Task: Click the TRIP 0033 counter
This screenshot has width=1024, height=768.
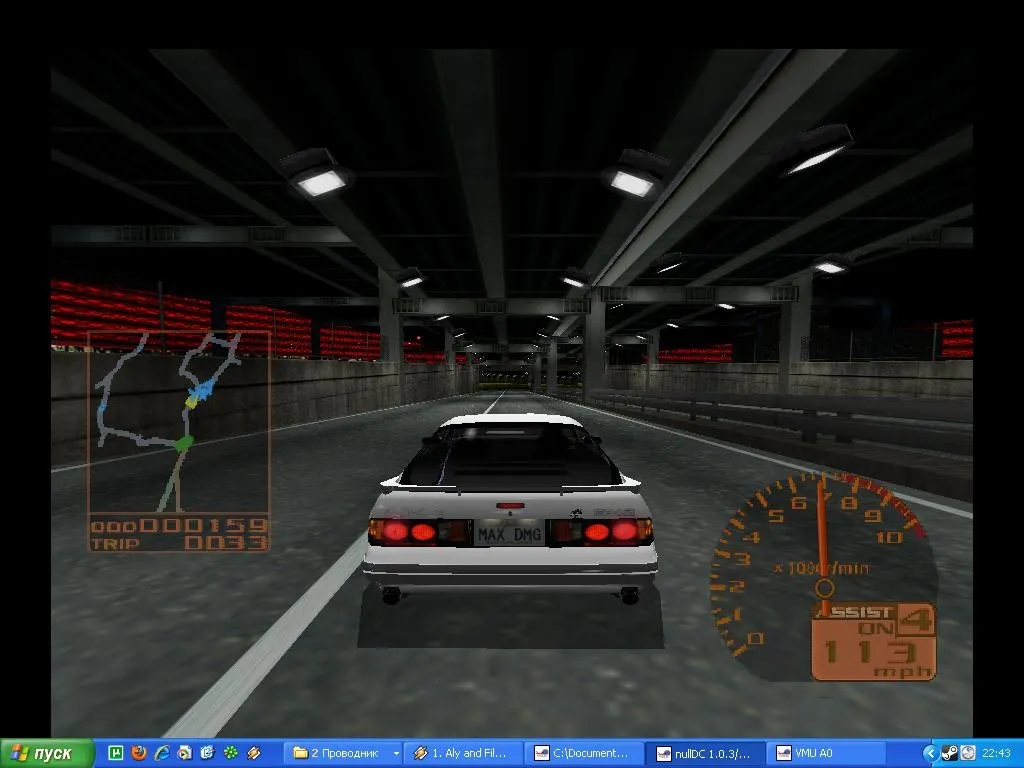Action: point(179,543)
